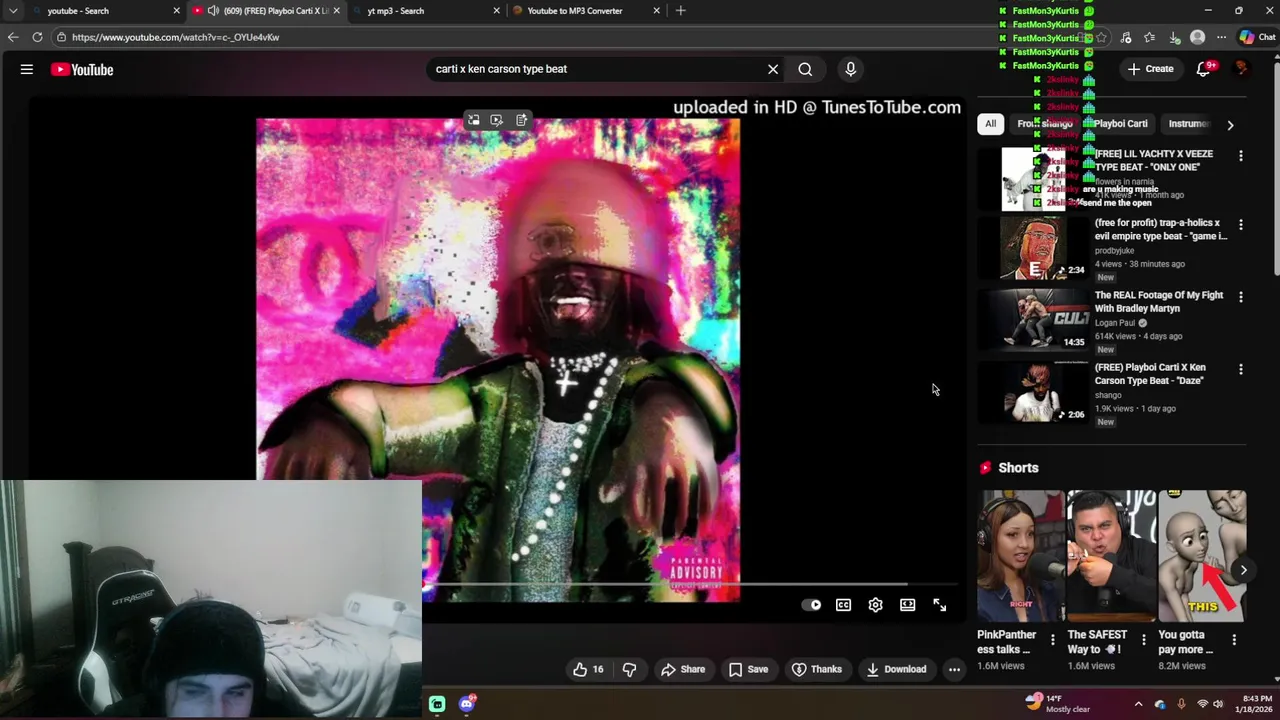
Task: Download the video
Action: point(896,669)
